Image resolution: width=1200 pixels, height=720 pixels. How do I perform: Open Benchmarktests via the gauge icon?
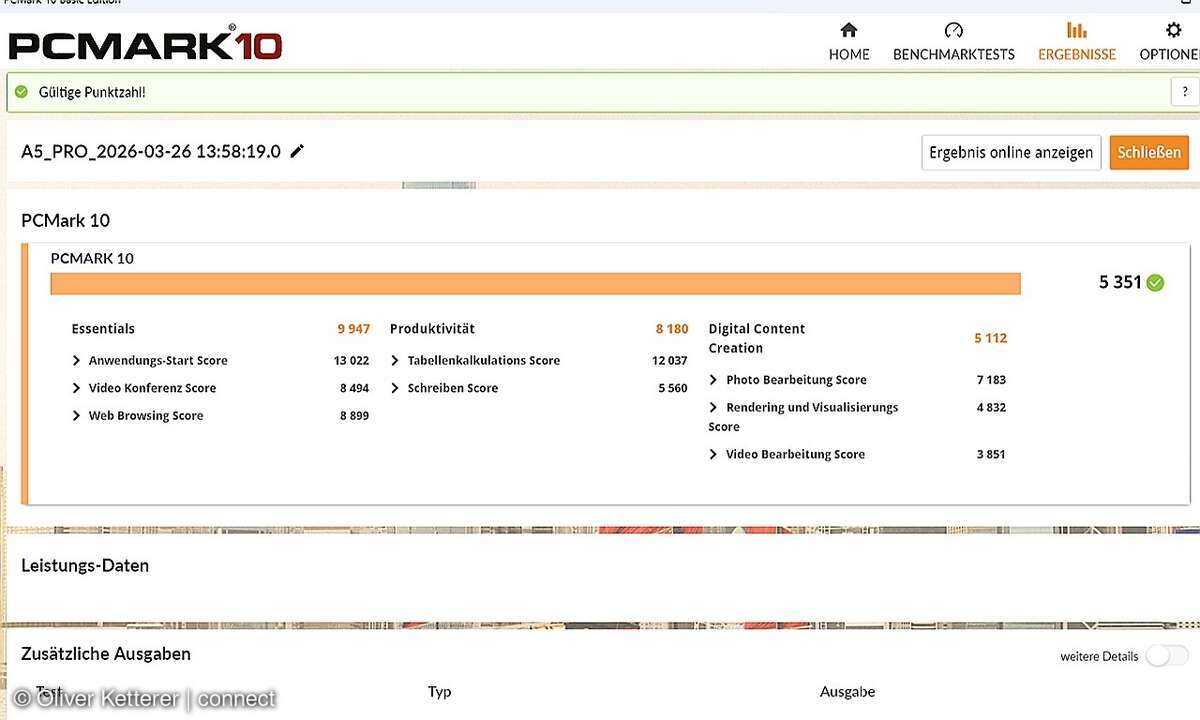pos(953,30)
